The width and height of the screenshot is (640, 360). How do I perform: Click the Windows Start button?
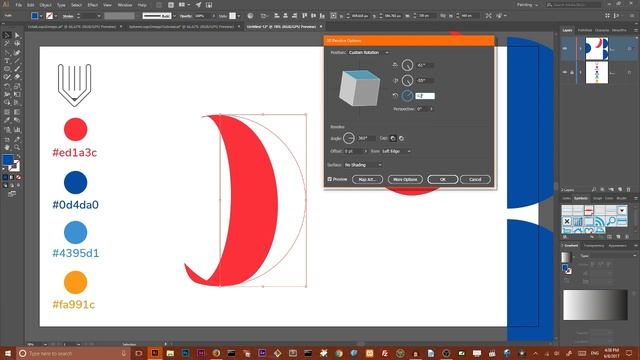[8, 353]
